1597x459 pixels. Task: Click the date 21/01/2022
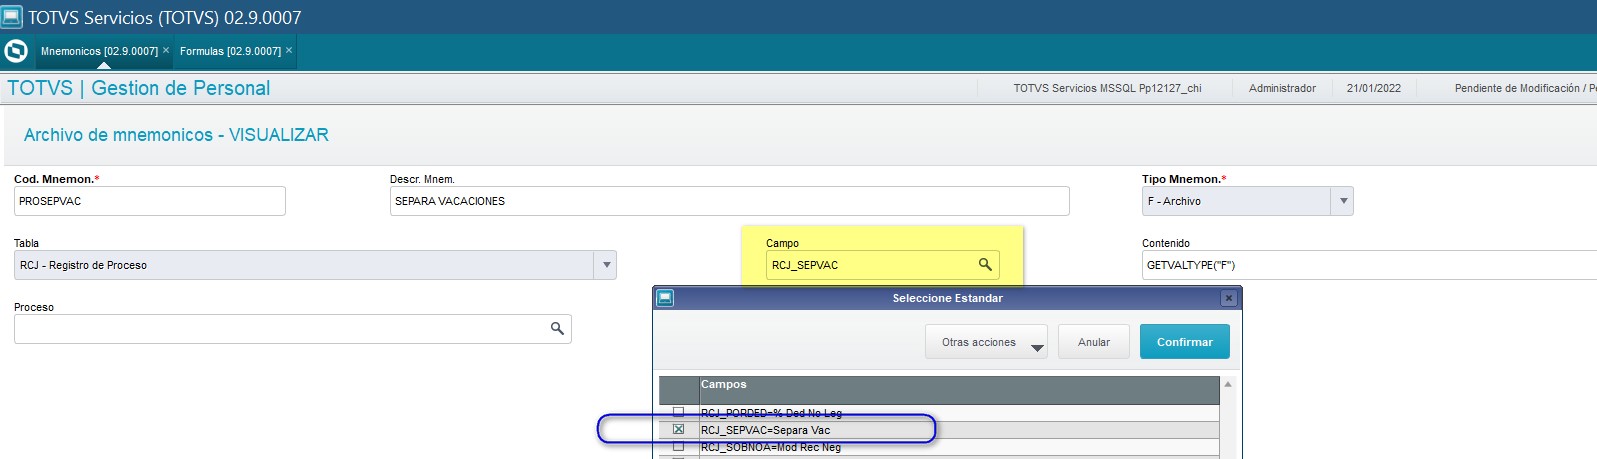point(1374,88)
